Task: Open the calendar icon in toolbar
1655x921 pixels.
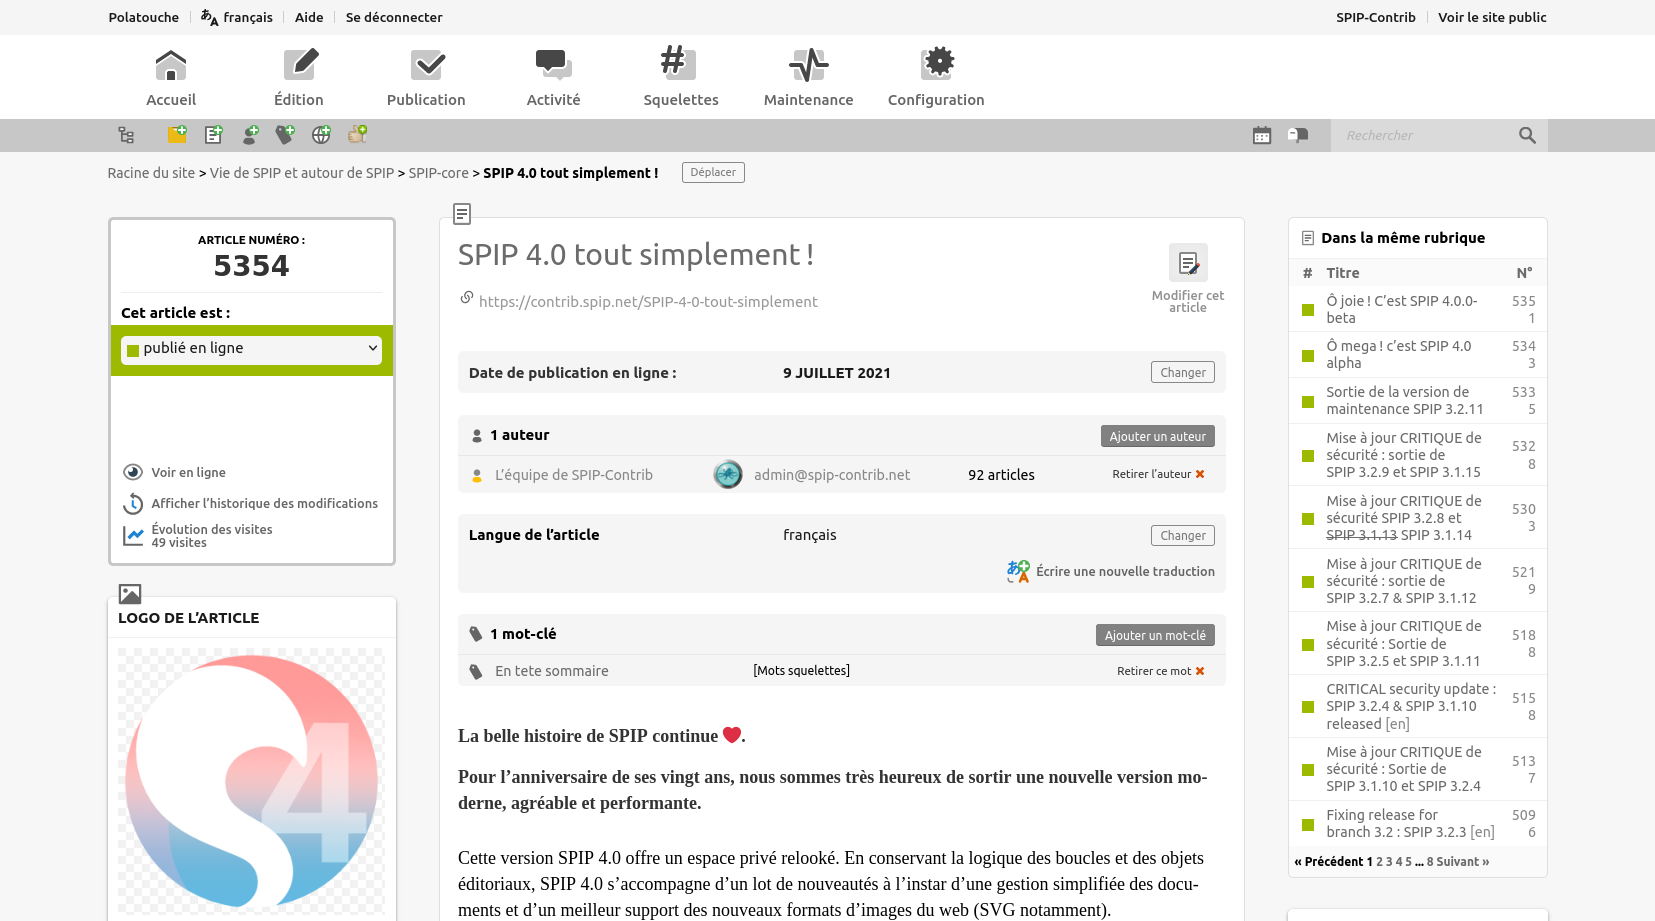Action: pyautogui.click(x=1262, y=135)
